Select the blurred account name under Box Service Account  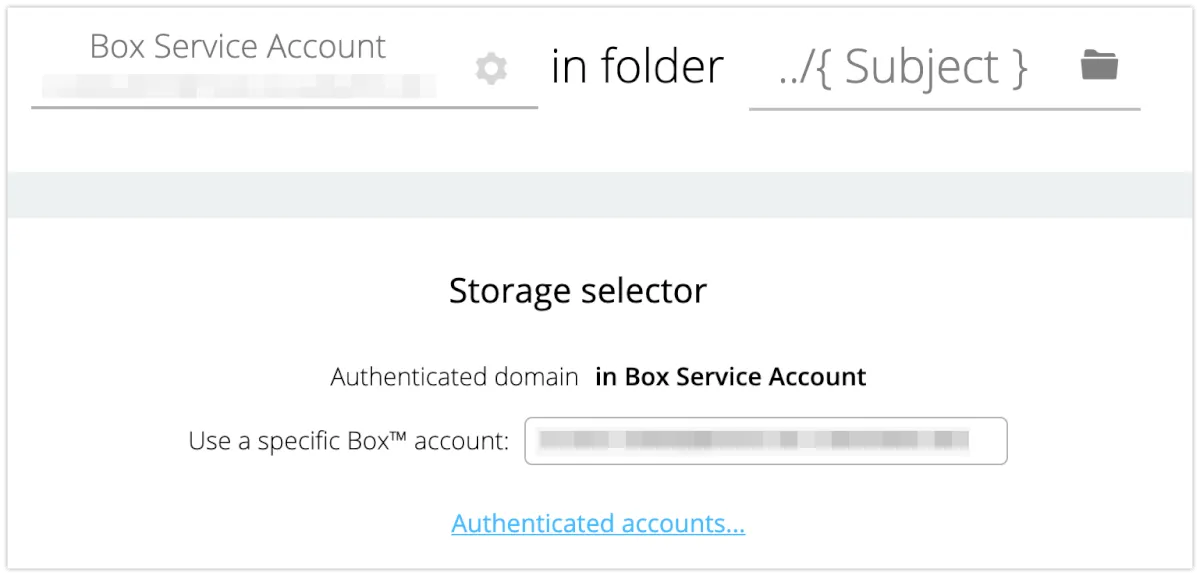(237, 86)
